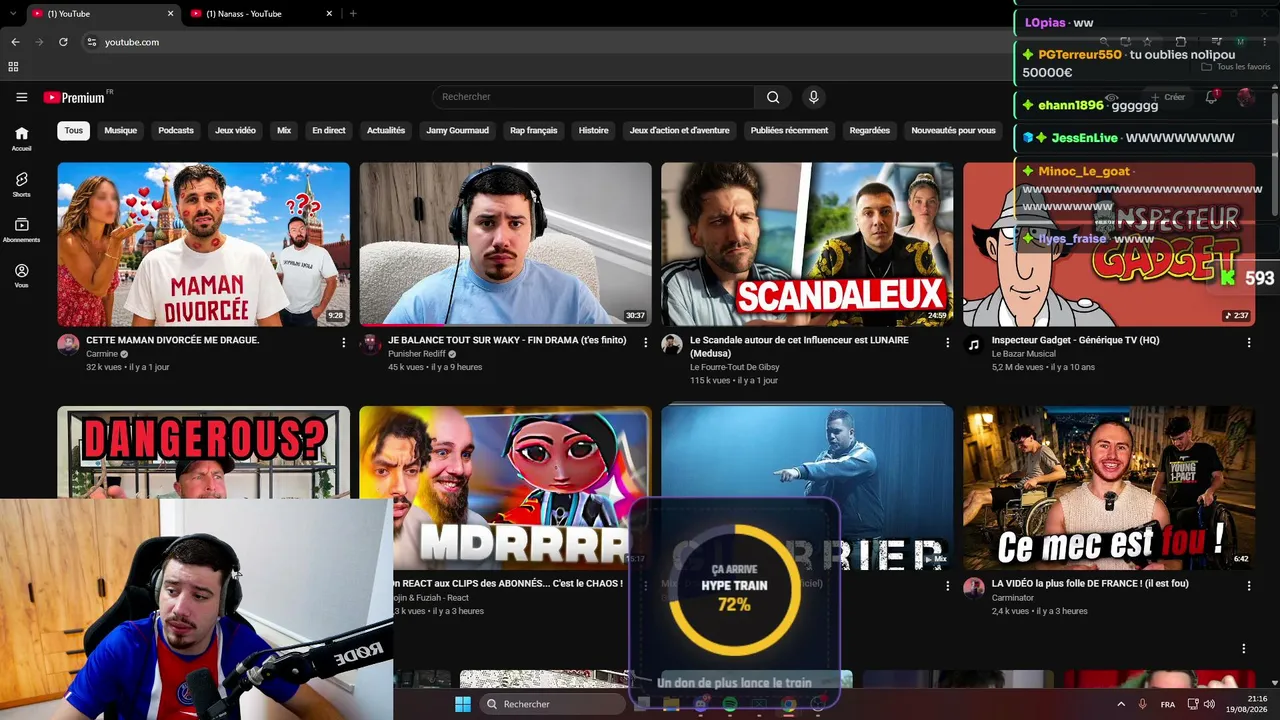Open Carminator channel avatar

(x=974, y=588)
